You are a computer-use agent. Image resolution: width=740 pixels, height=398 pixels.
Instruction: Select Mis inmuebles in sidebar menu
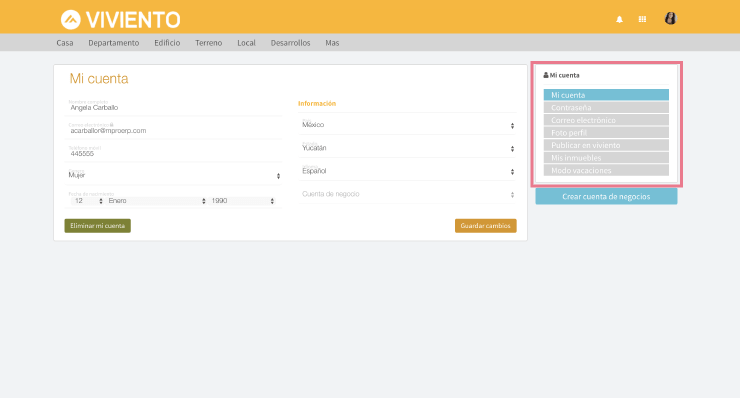(606, 158)
